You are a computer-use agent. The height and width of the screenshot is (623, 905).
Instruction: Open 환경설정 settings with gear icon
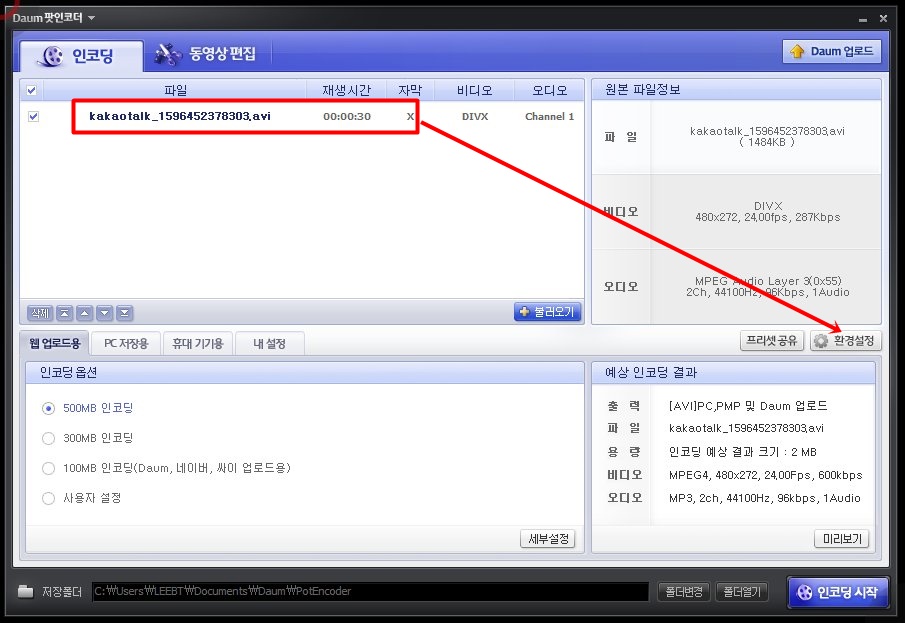pyautogui.click(x=846, y=341)
